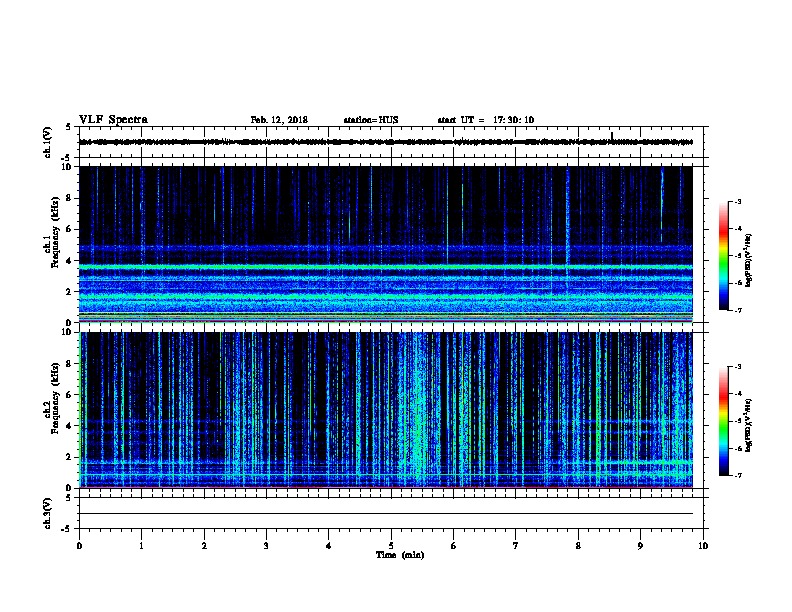The height and width of the screenshot is (612, 792).
Task: Click time-axis tick label "2"
Action: (204, 546)
